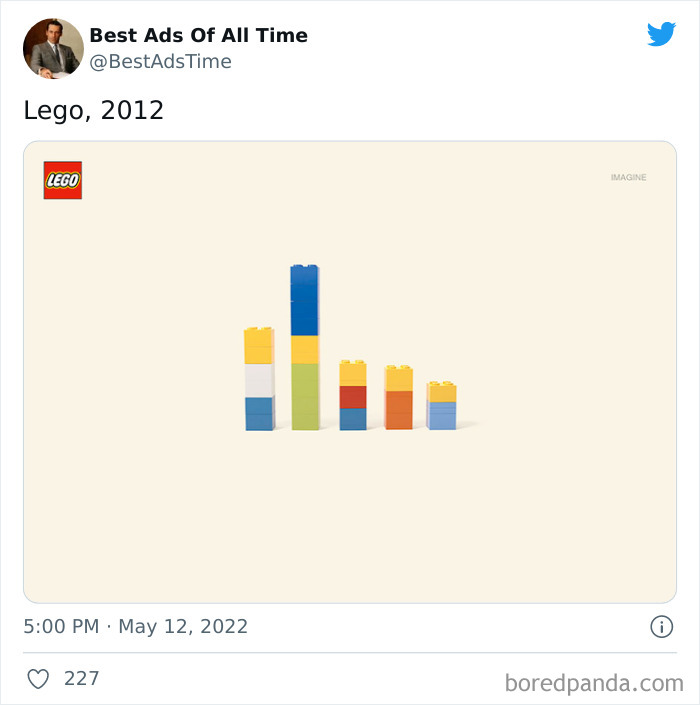Open the Best Ads profile avatar

pyautogui.click(x=53, y=47)
